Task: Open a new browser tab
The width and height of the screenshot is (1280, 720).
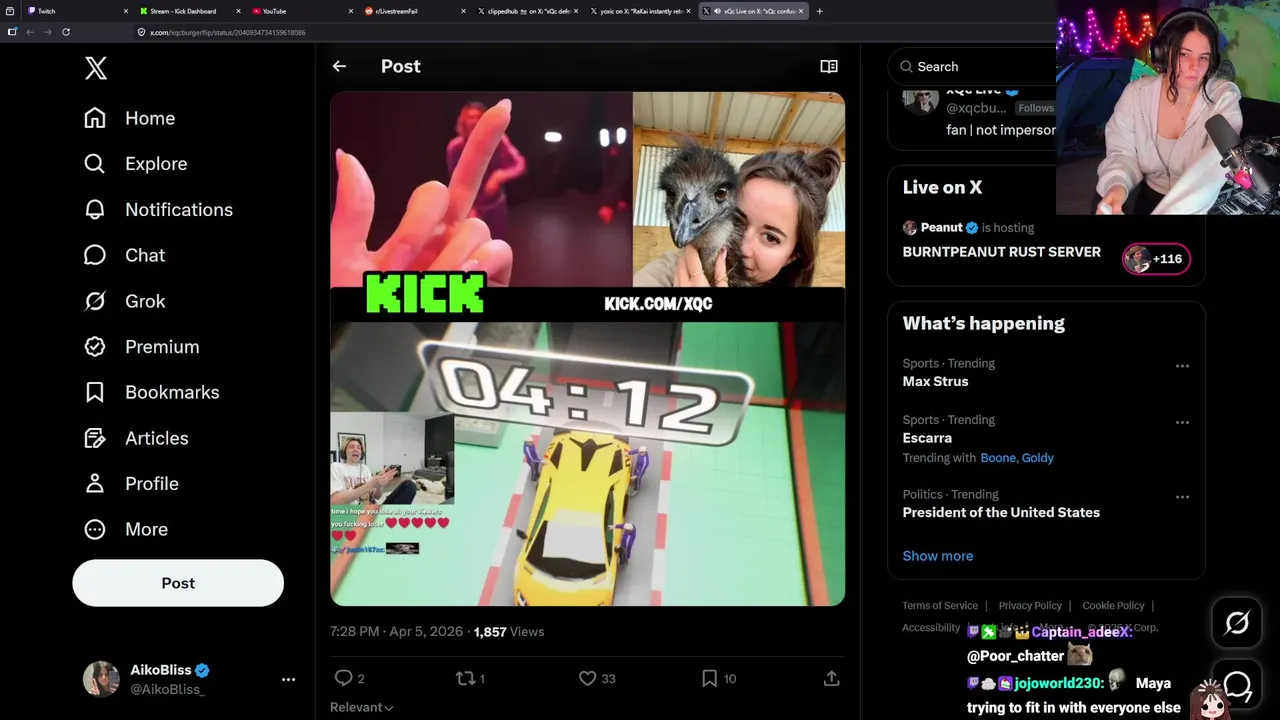Action: pyautogui.click(x=820, y=11)
